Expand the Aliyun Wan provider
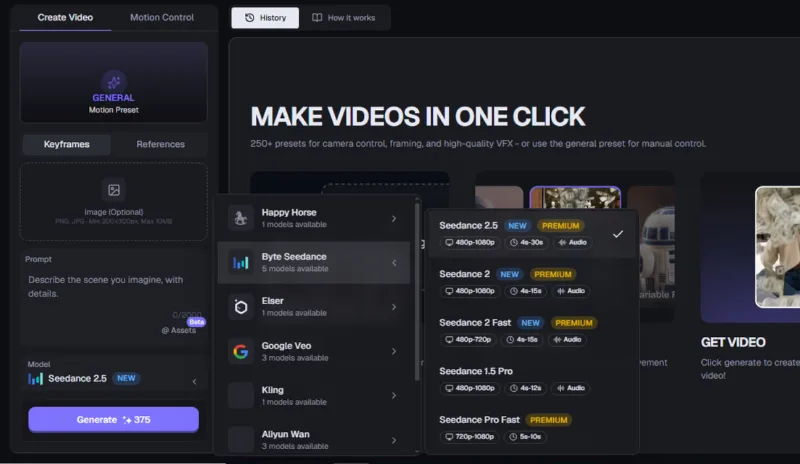The width and height of the screenshot is (800, 464). tap(314, 439)
